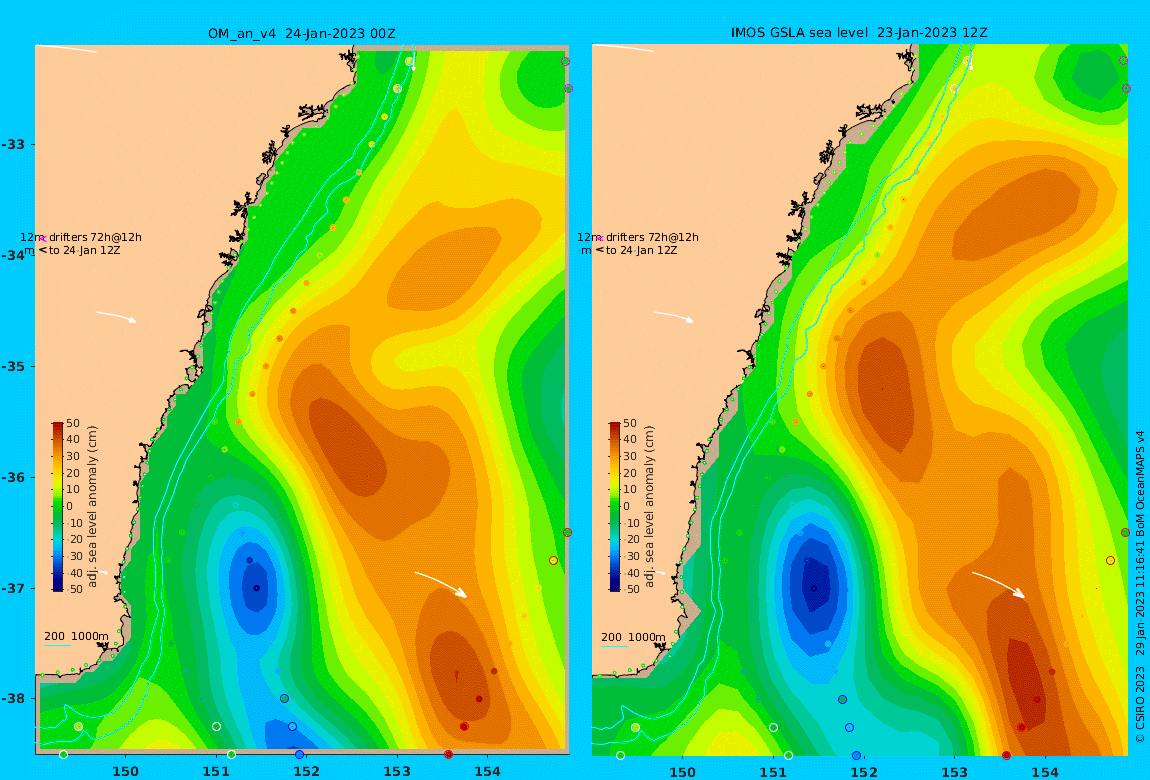Click the 'OM_an_v4 24-Jan-2023 00Z' title
1150x780 pixels.
click(x=301, y=34)
